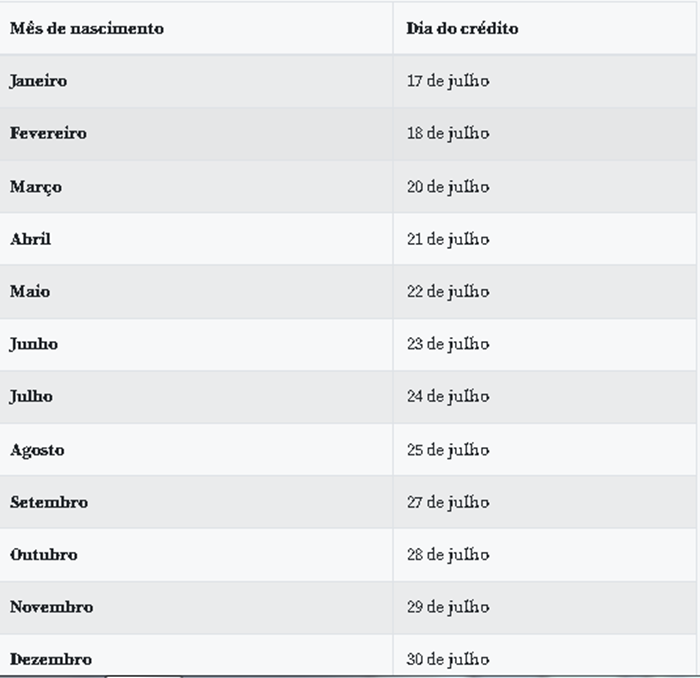Click the '23 de julho' date cell
The height and width of the screenshot is (678, 700).
point(448,344)
